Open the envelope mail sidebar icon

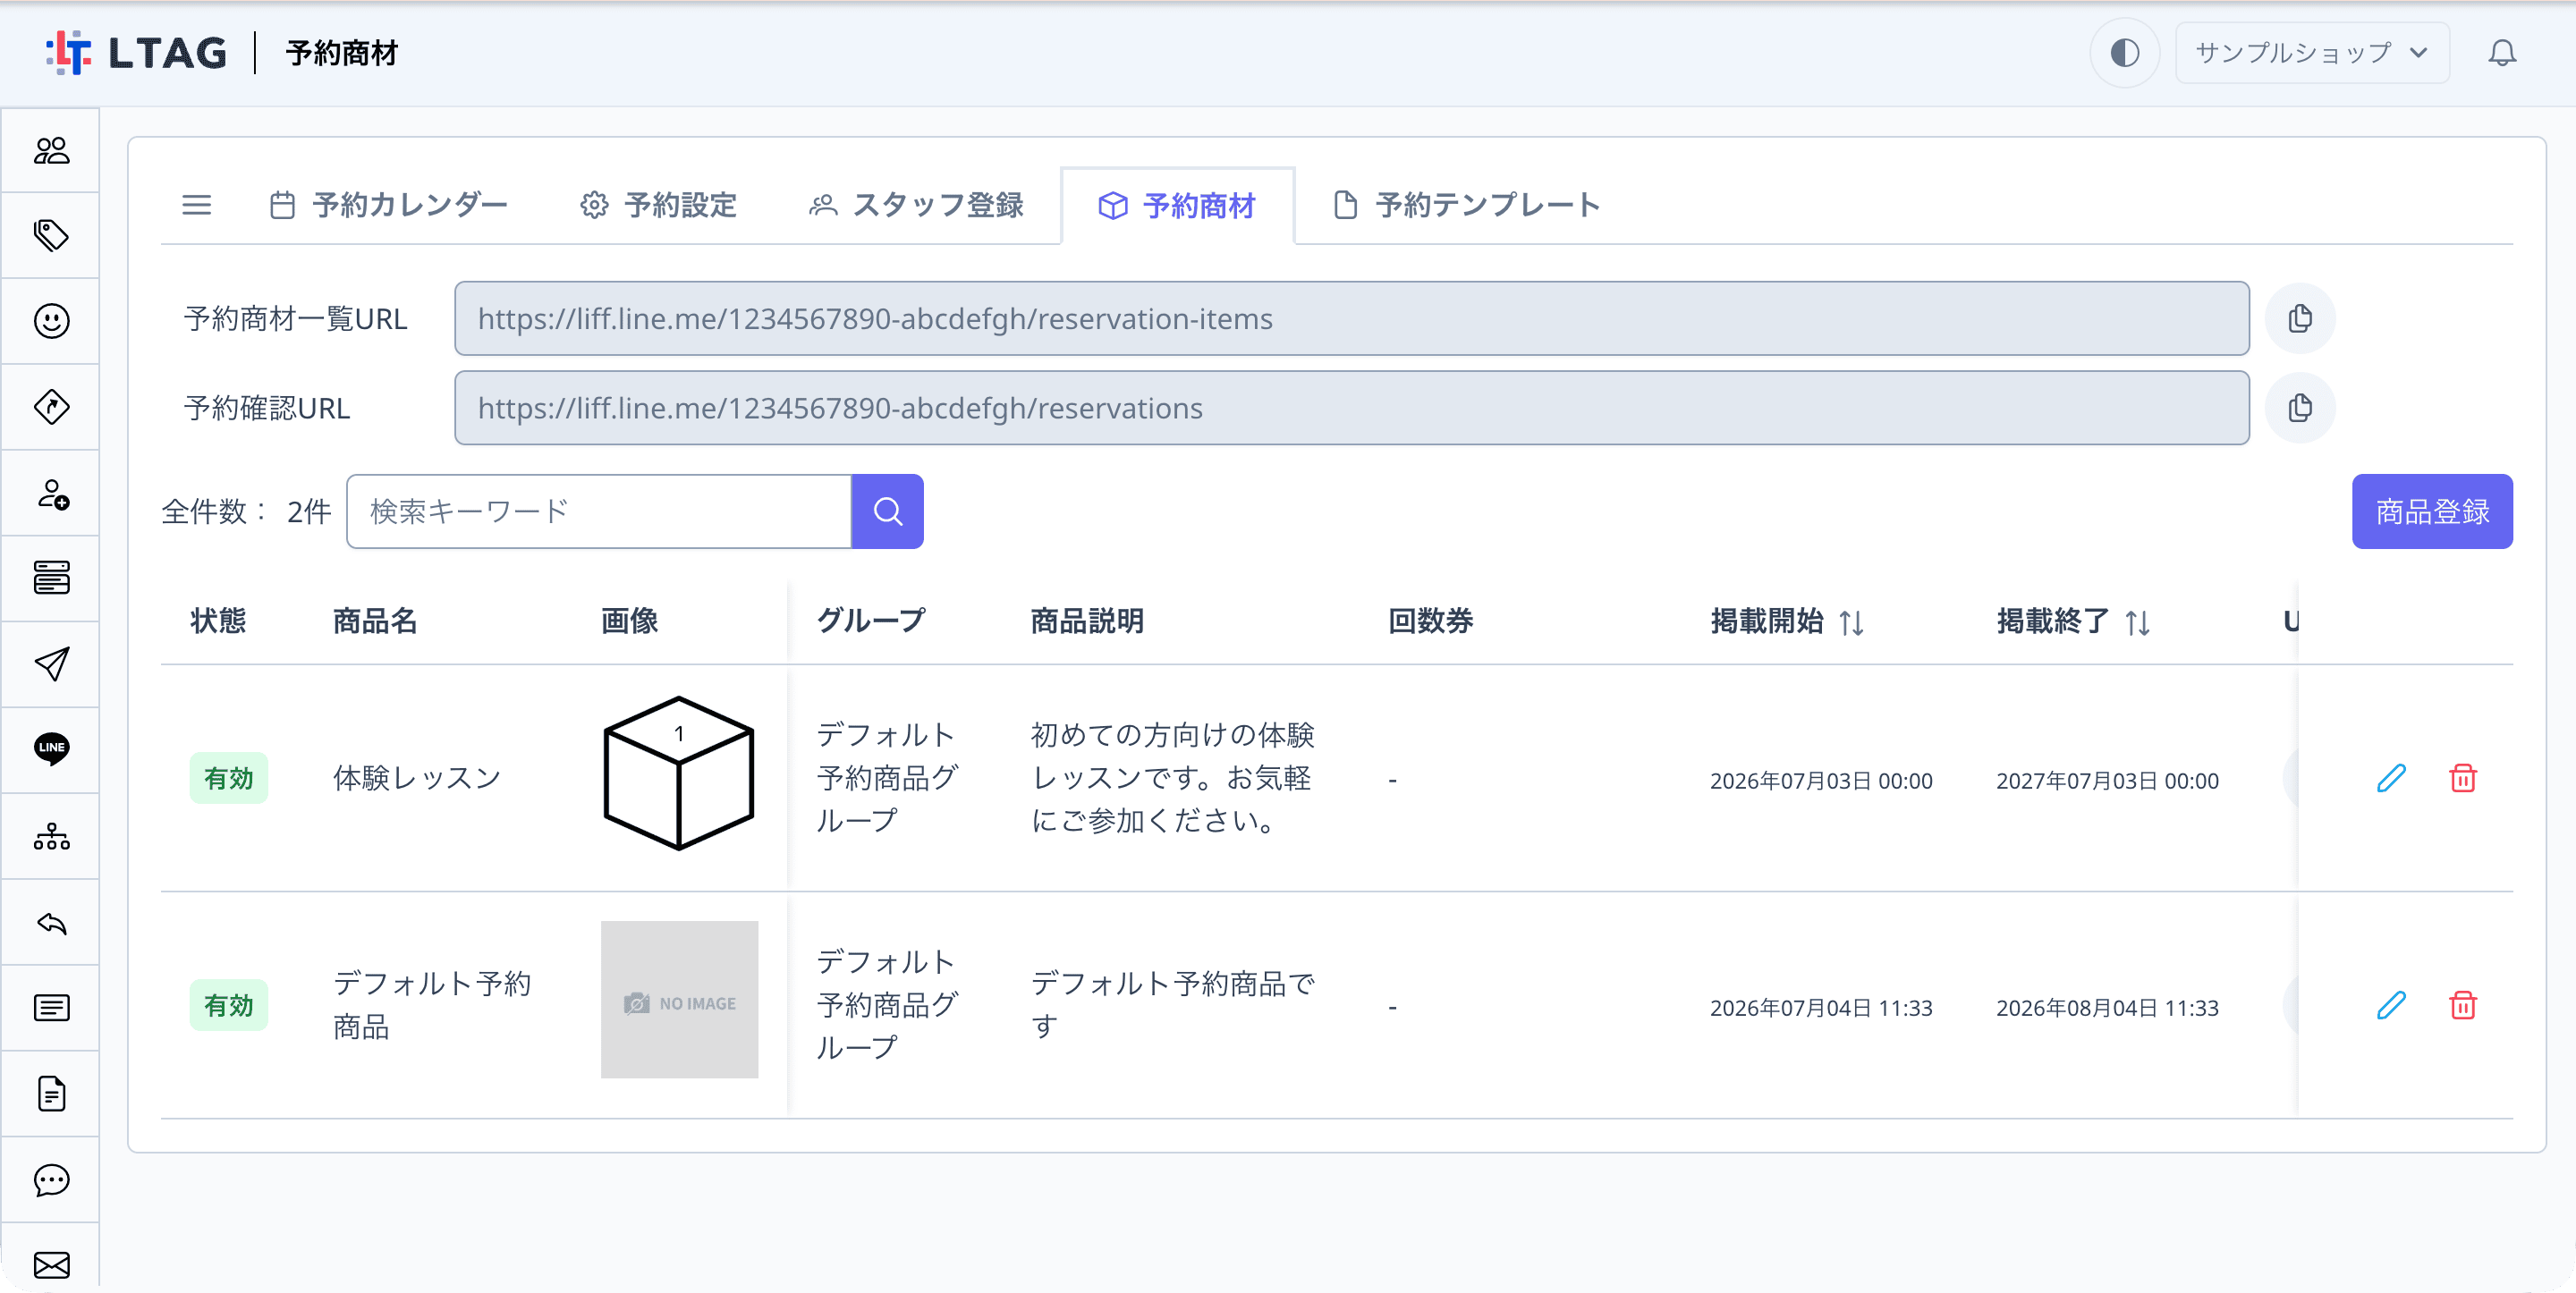coord(51,1265)
